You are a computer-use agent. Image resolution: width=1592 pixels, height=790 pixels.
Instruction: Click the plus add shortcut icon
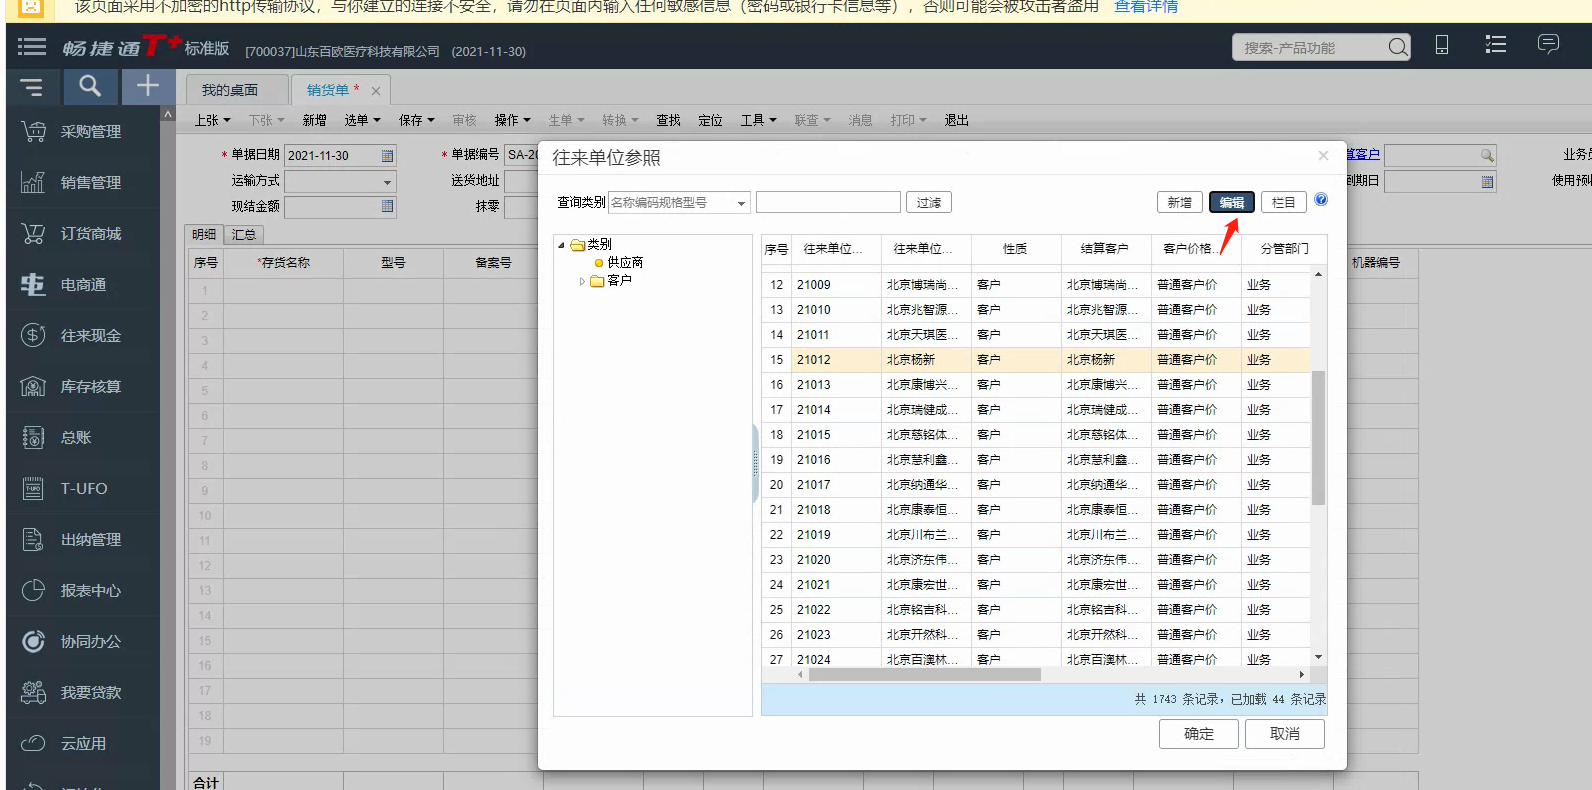pyautogui.click(x=147, y=87)
